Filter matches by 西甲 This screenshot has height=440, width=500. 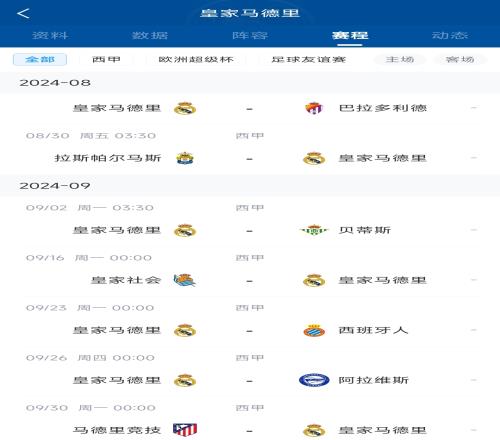tap(106, 59)
